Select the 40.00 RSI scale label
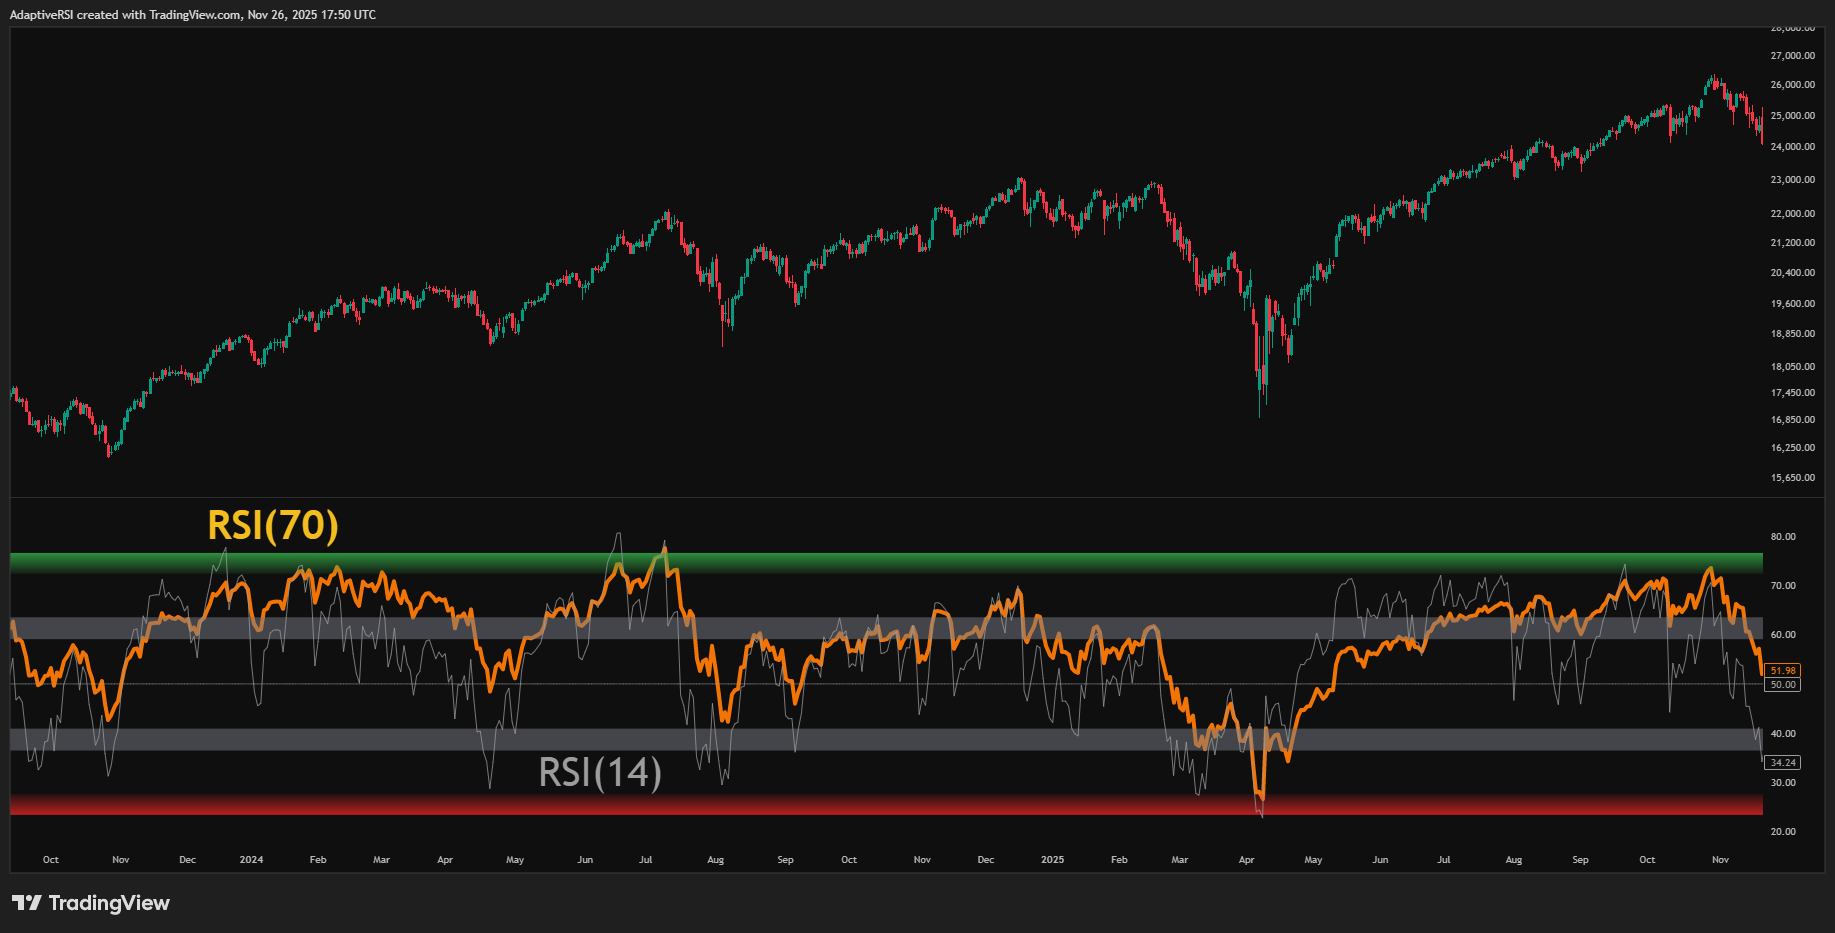This screenshot has height=933, width=1835. pos(1783,734)
